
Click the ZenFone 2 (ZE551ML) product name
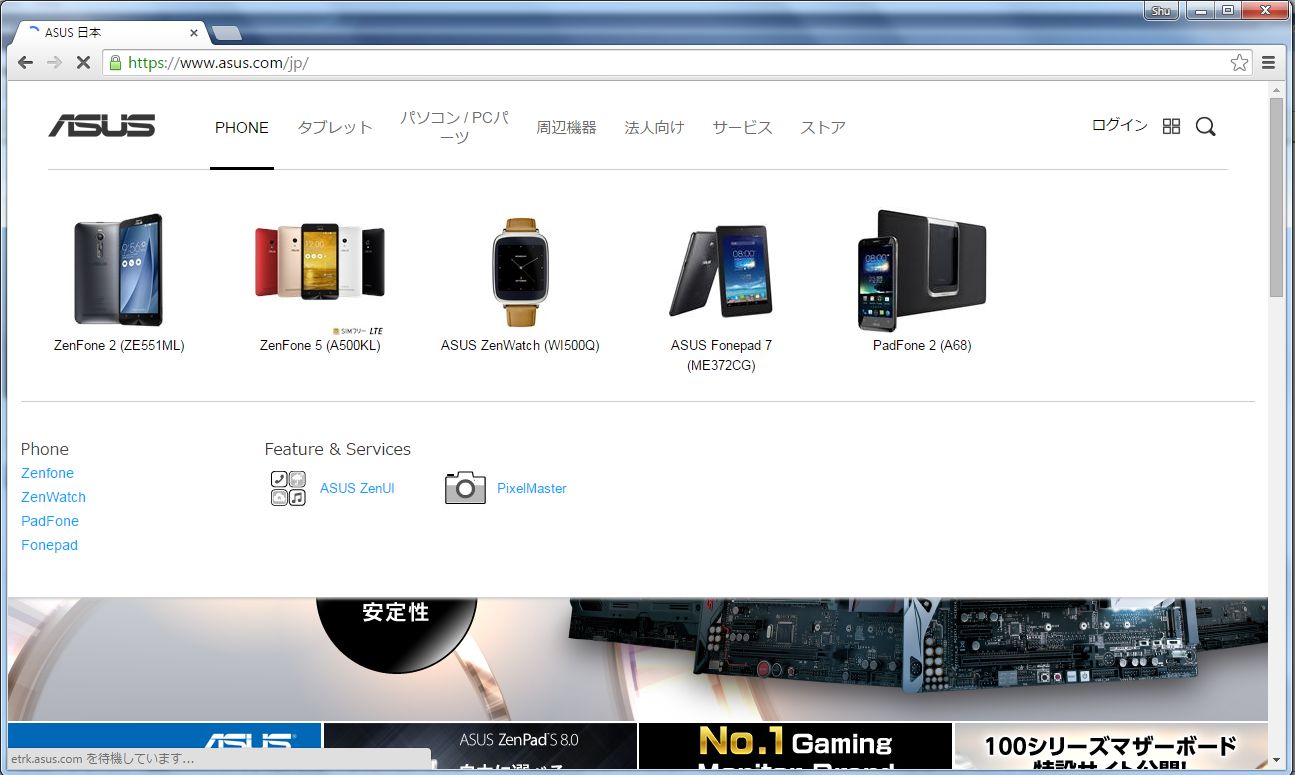[x=119, y=345]
